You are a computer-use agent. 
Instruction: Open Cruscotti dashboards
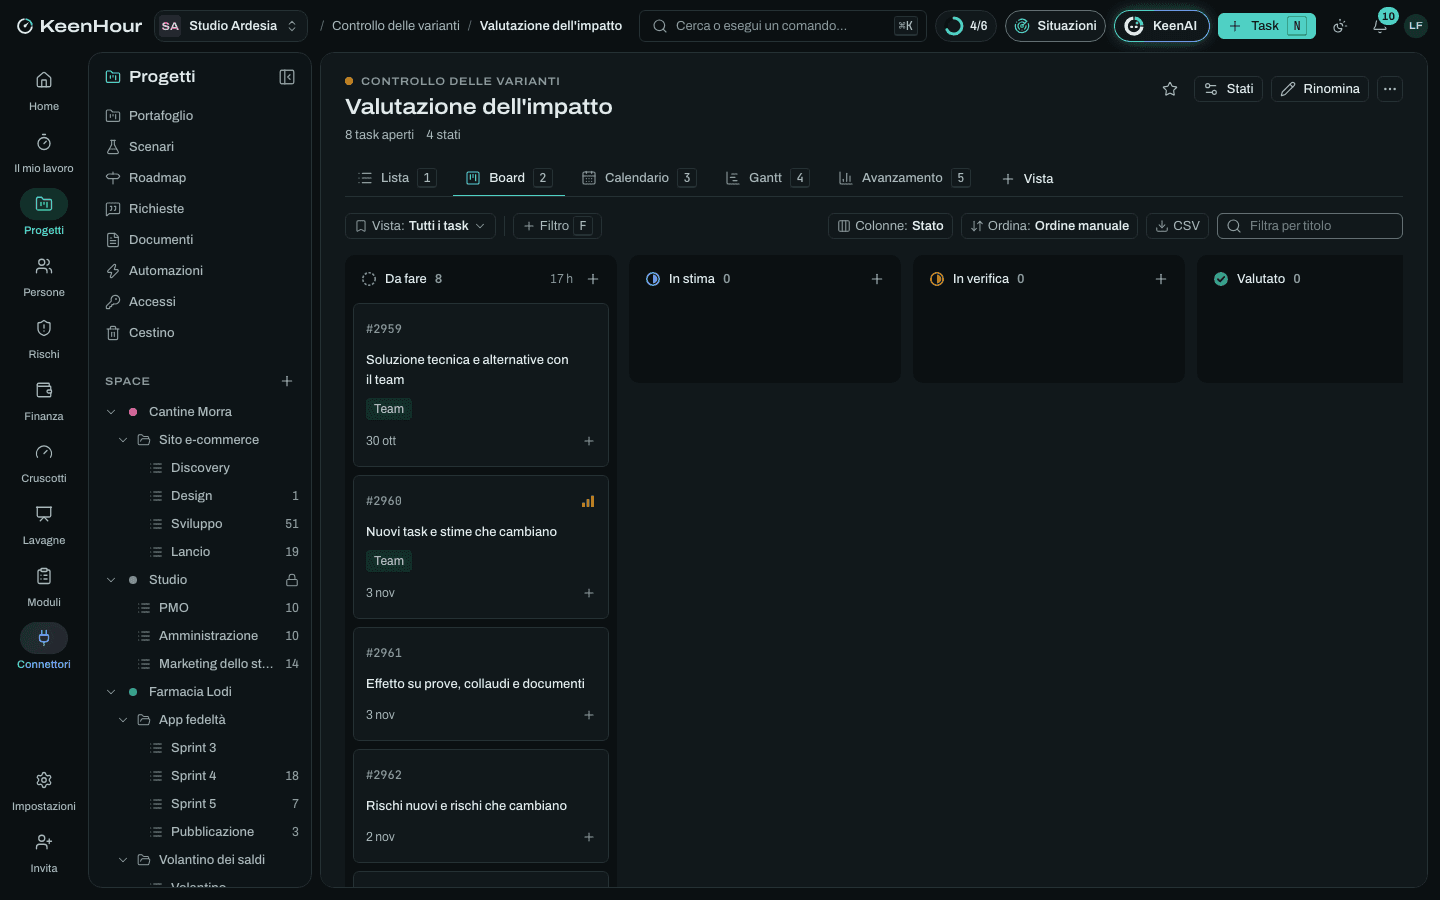[x=44, y=462]
